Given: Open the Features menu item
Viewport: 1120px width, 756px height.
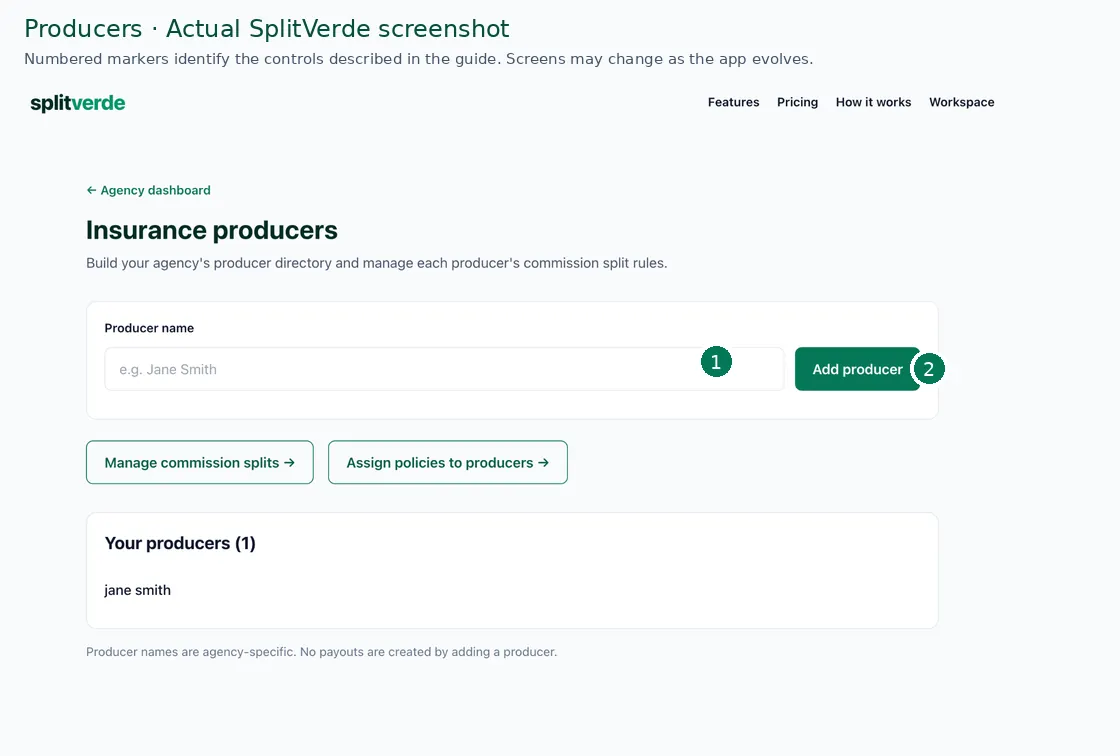Looking at the screenshot, I should pos(733,102).
